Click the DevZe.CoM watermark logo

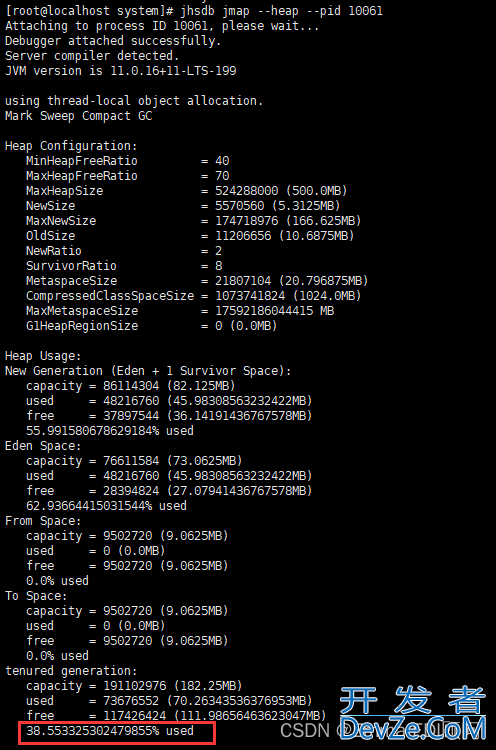(413, 713)
